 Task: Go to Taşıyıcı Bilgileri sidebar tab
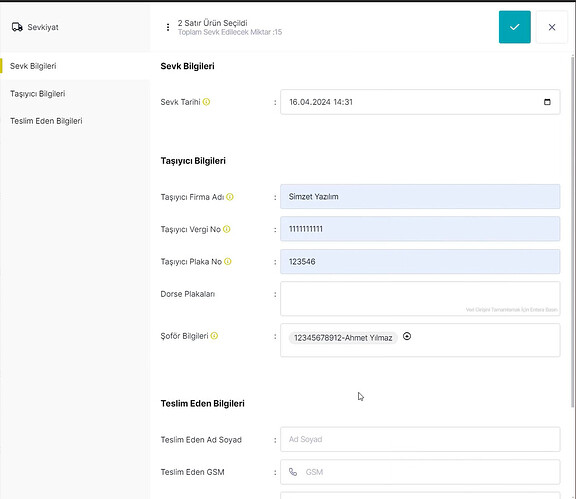37,94
